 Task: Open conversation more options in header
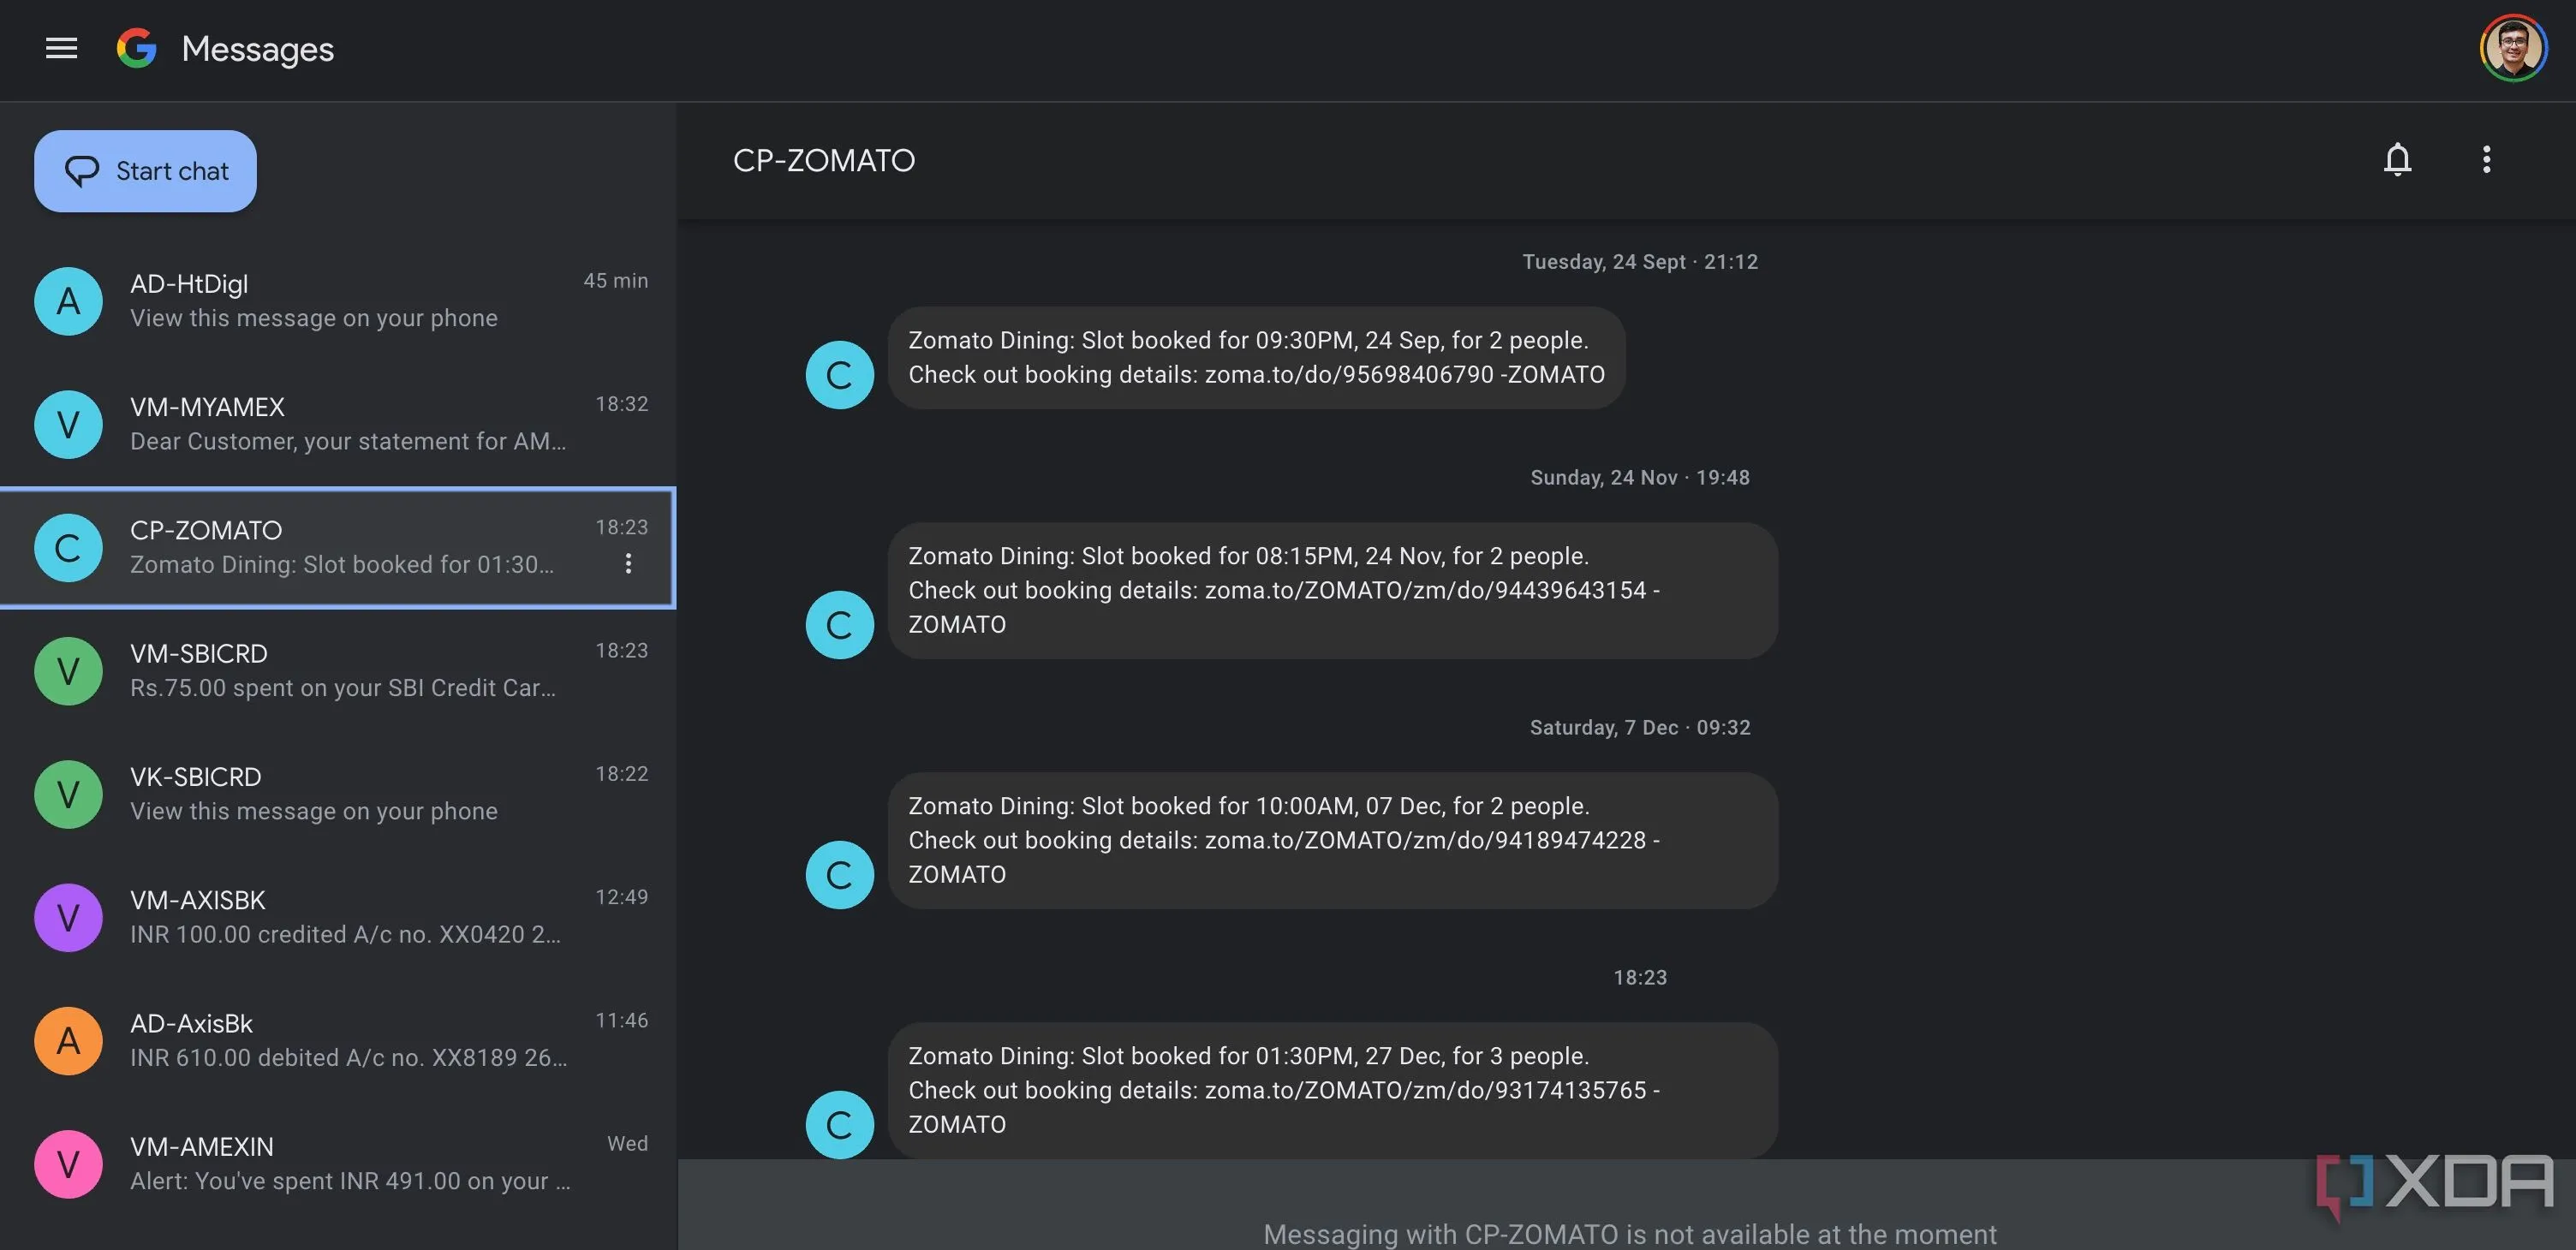click(2486, 160)
